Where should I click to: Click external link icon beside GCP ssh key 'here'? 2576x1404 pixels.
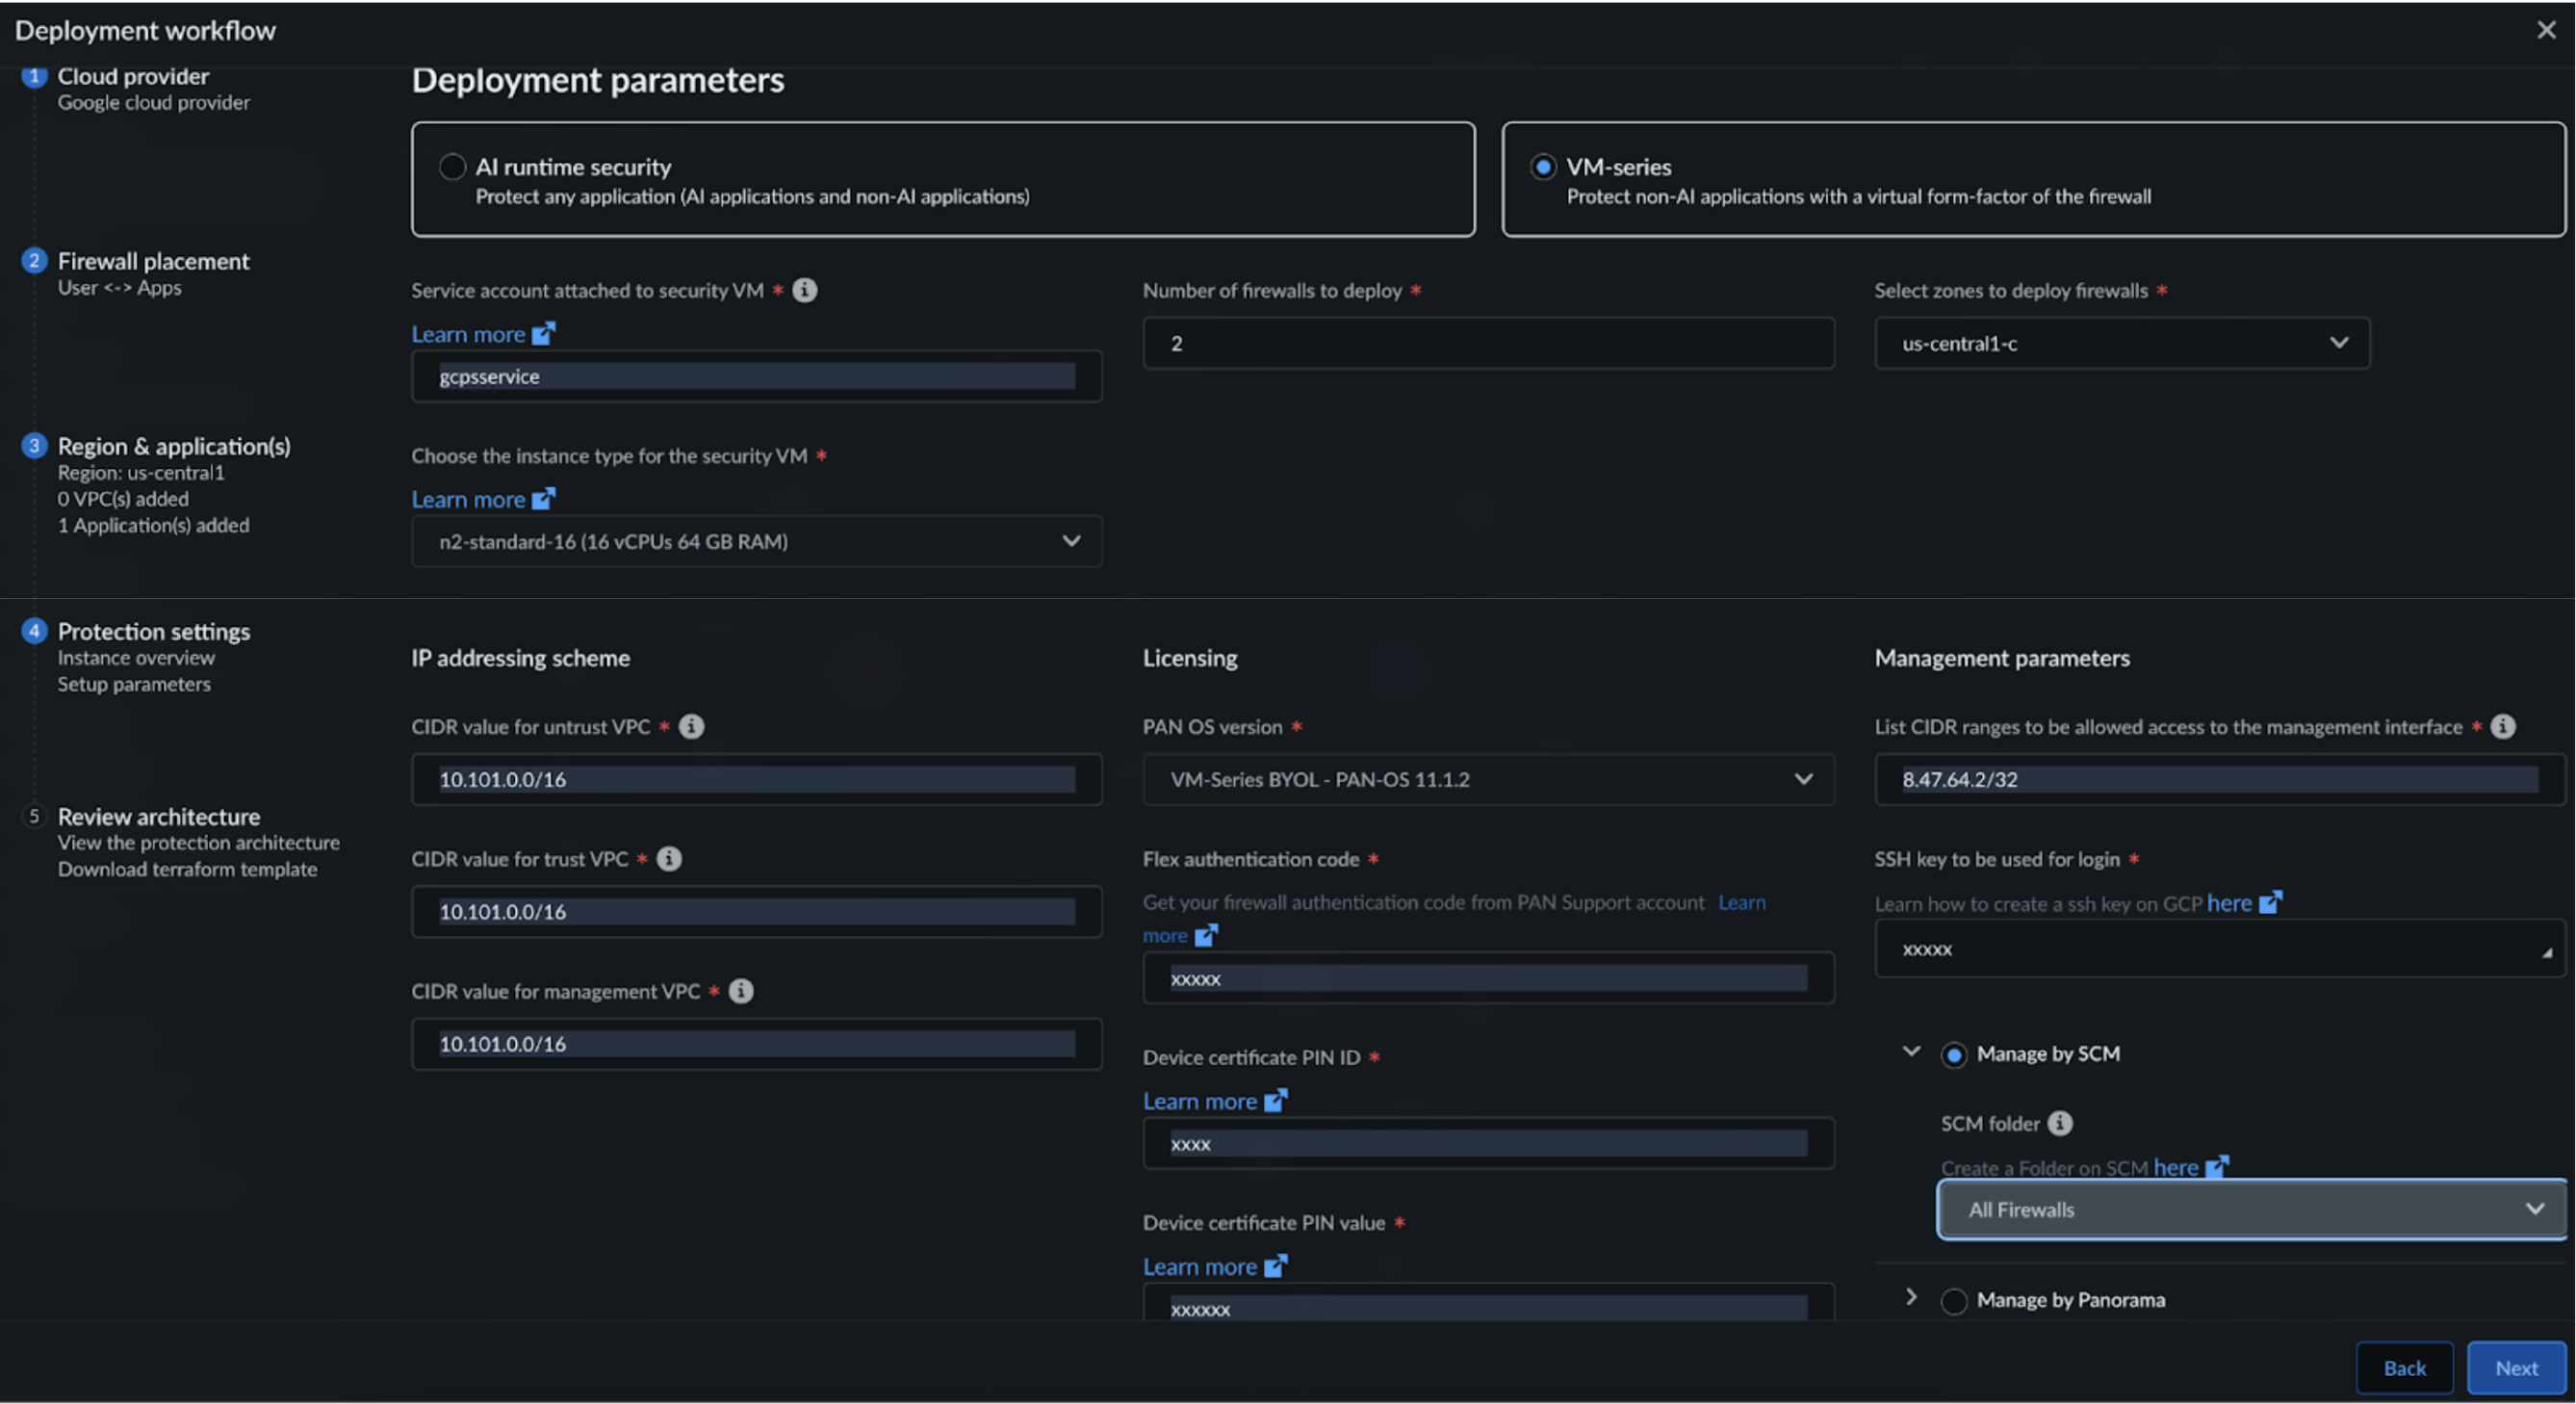pyautogui.click(x=2270, y=903)
